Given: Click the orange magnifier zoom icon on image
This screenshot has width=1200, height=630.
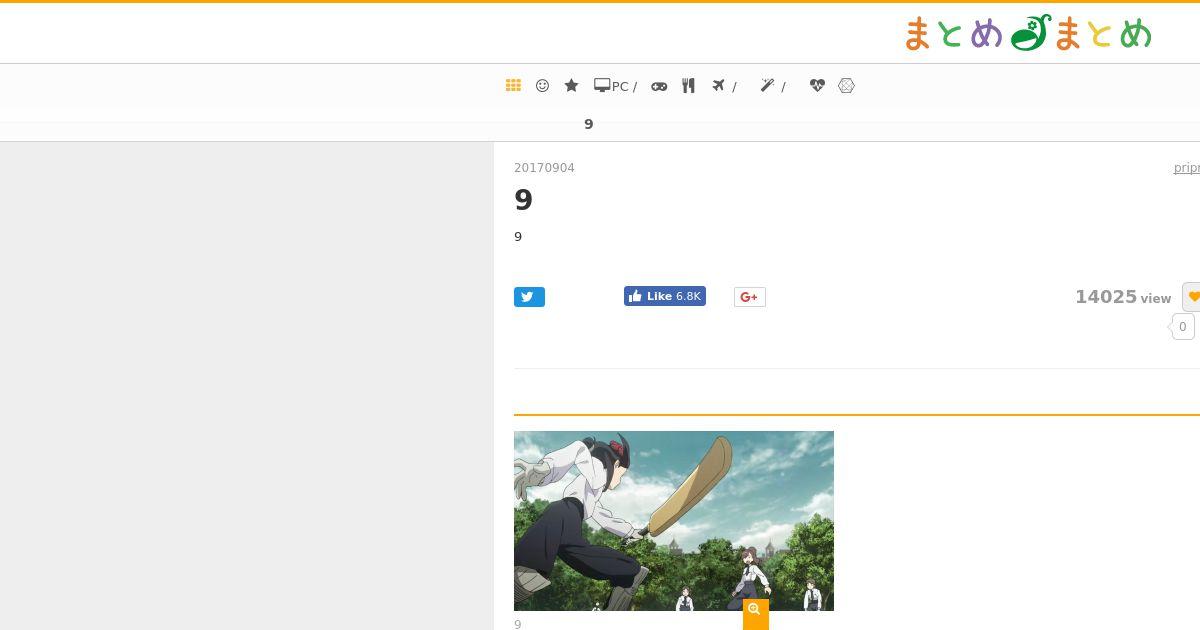Looking at the screenshot, I should coord(755,613).
